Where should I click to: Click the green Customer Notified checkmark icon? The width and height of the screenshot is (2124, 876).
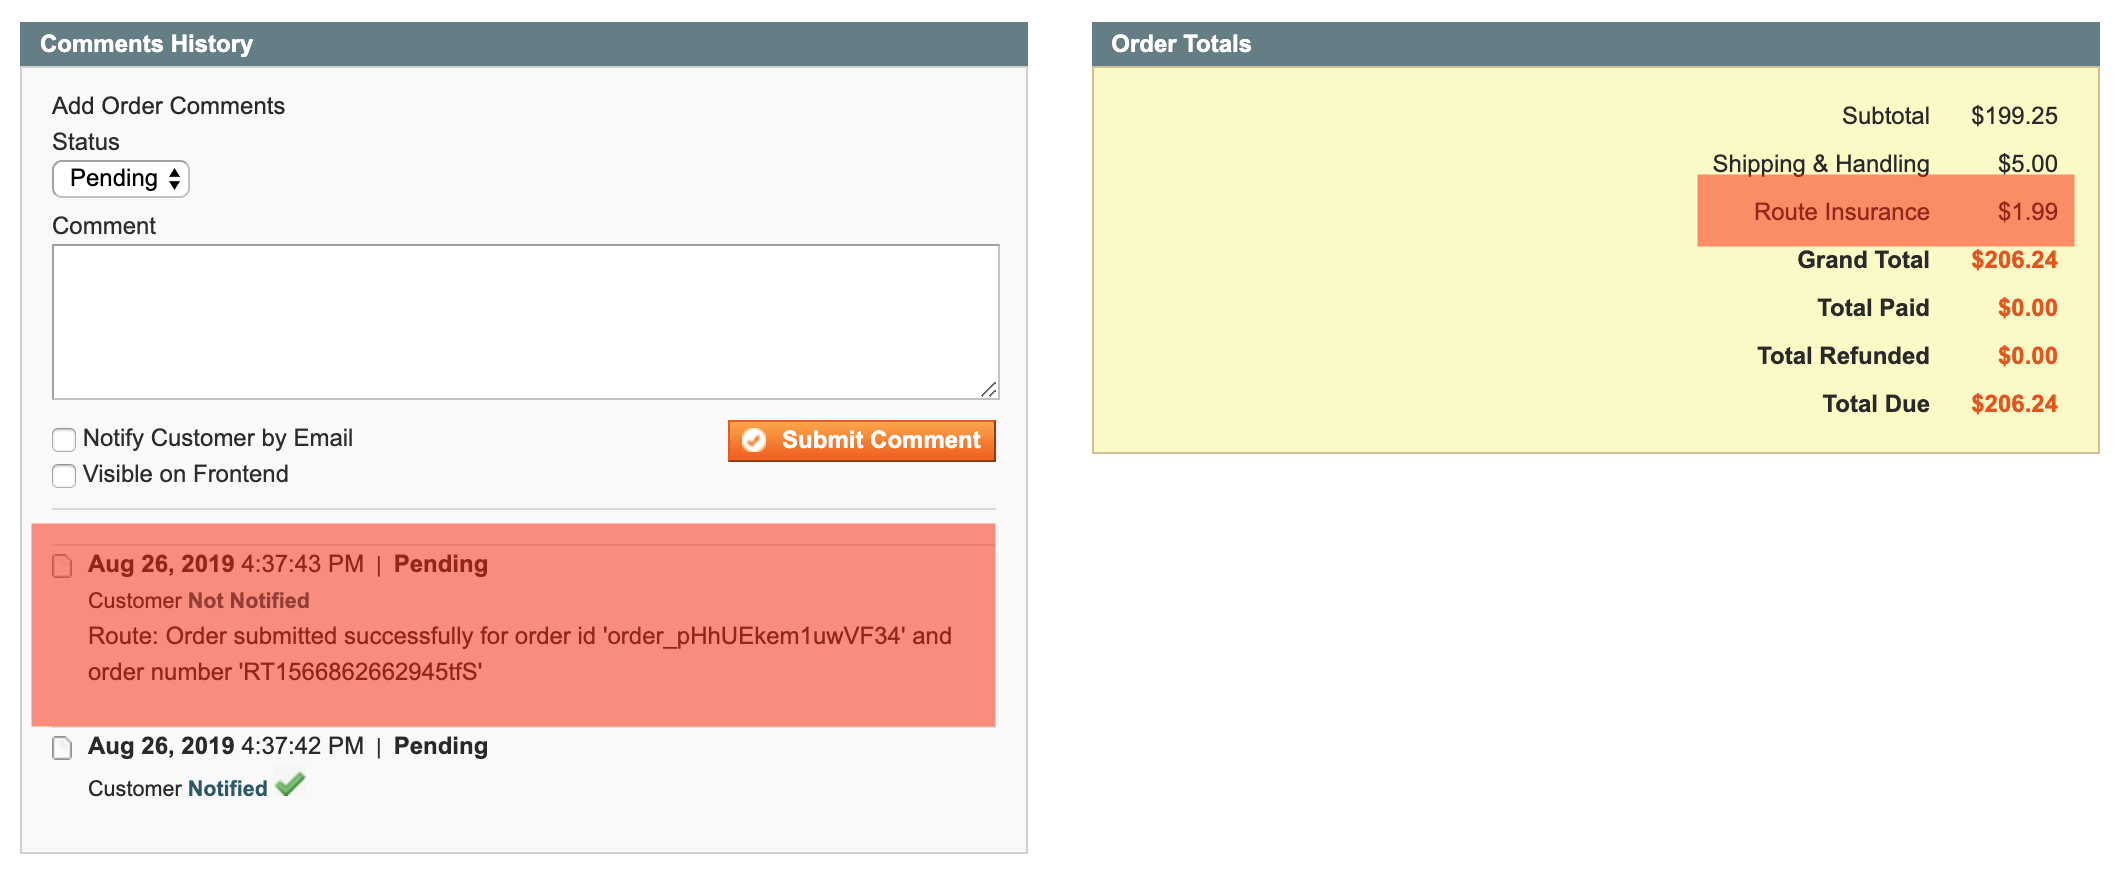pyautogui.click(x=290, y=785)
